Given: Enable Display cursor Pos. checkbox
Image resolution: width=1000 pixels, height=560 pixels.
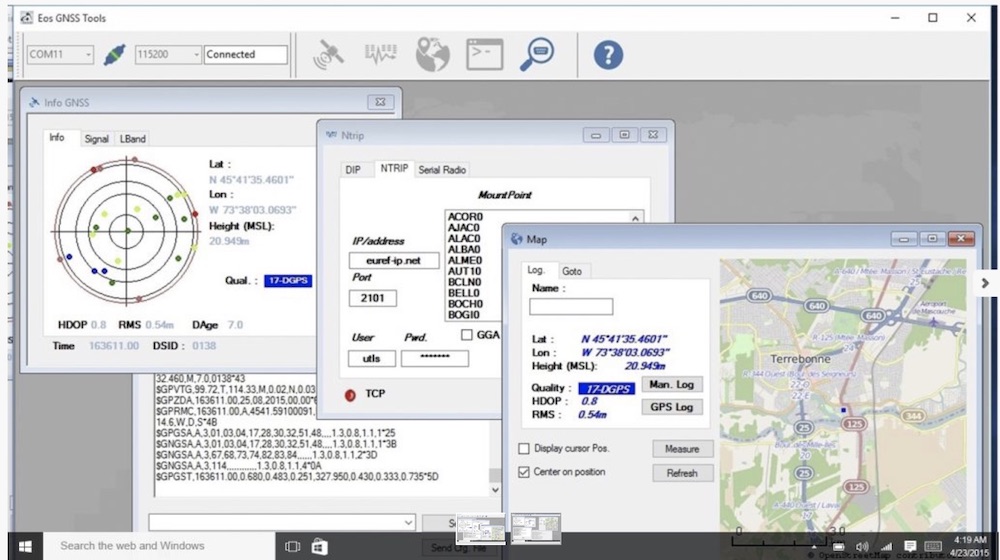Looking at the screenshot, I should [x=524, y=449].
